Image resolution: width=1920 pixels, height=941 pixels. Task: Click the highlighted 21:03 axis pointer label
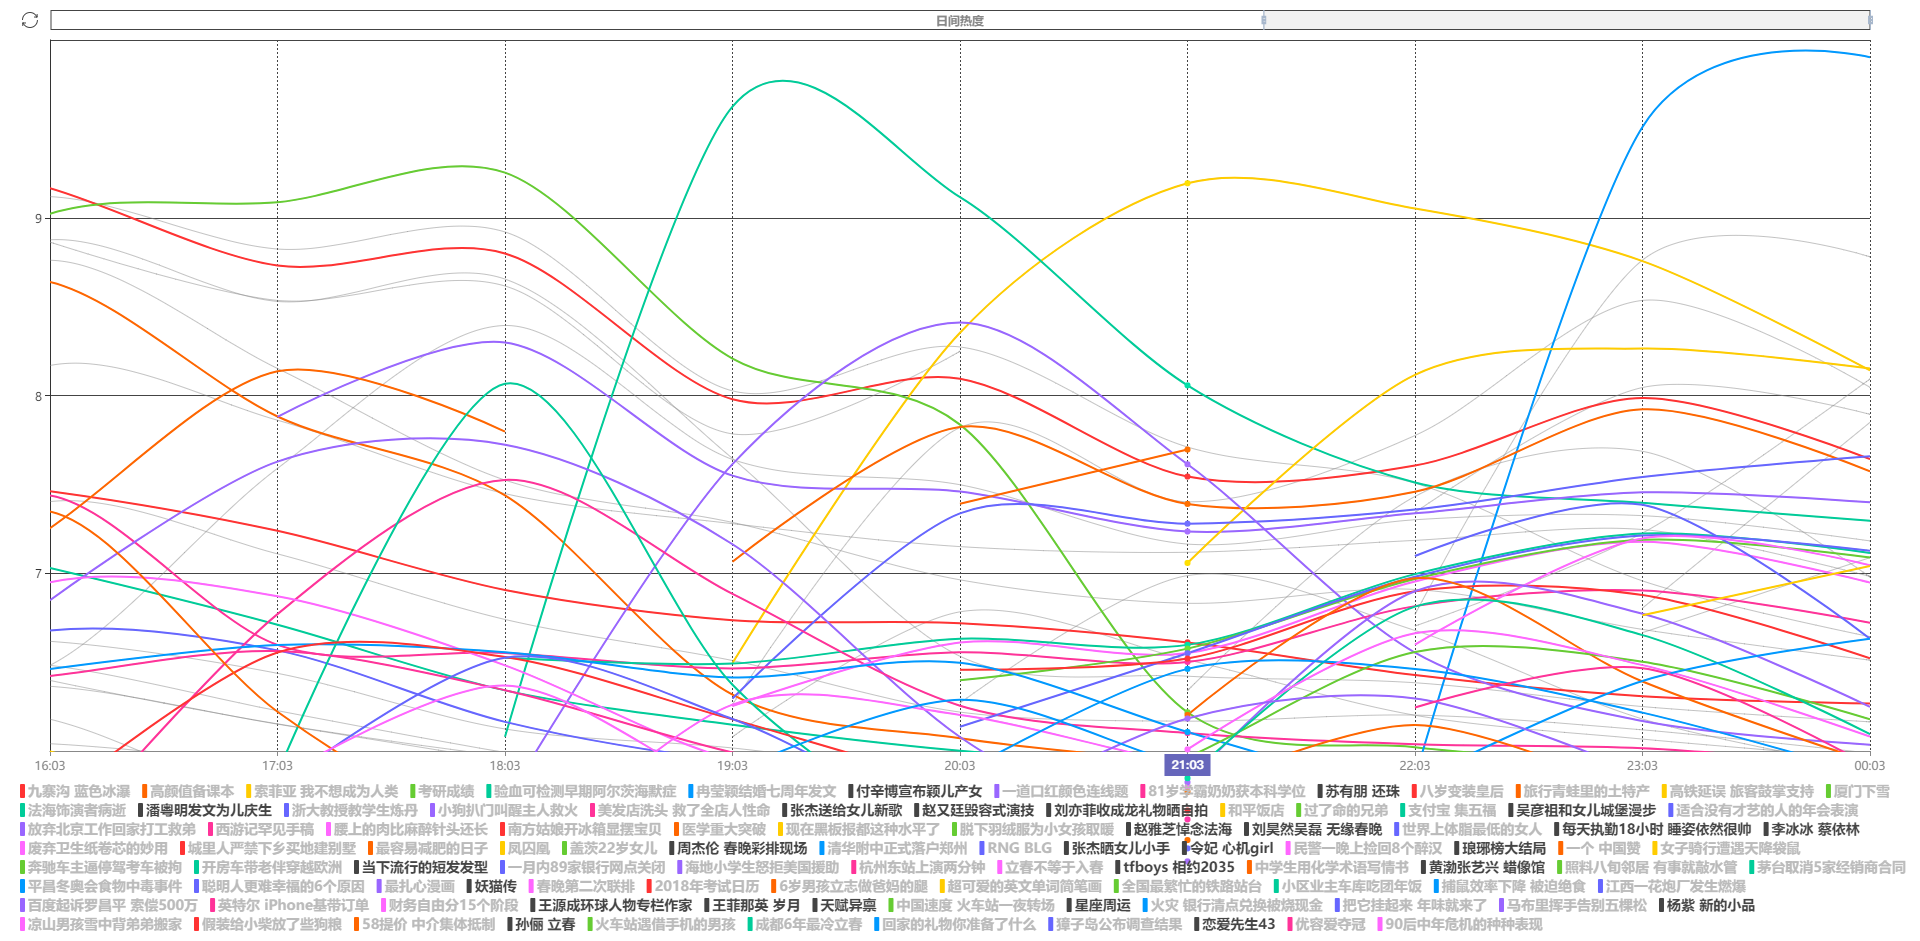[1187, 765]
